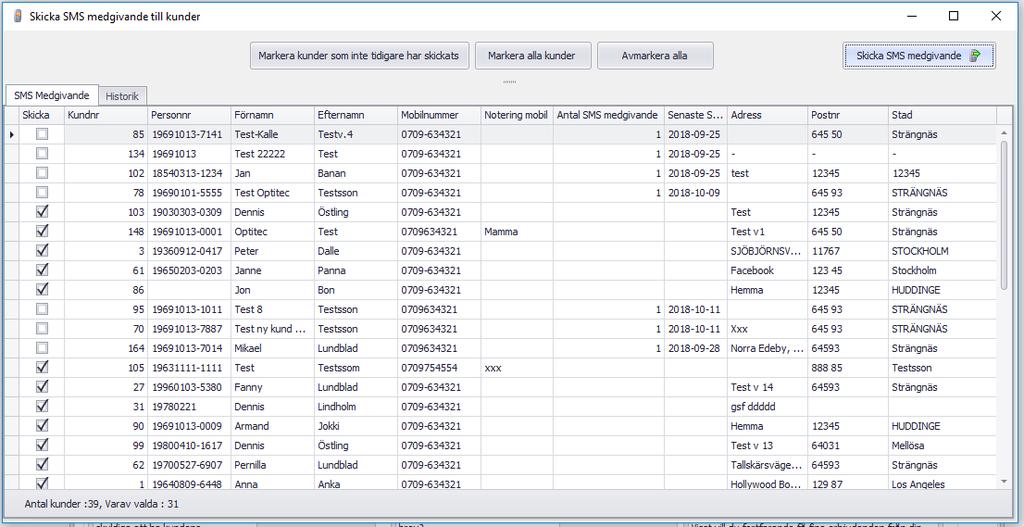
Task: Click the SJÖBJÖRNSV... address cell
Action: point(767,251)
